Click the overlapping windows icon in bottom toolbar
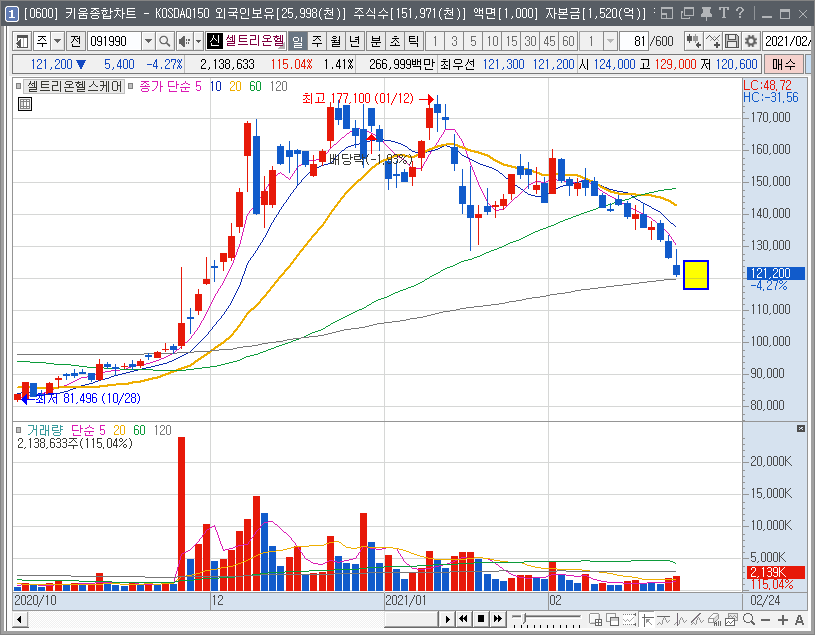This screenshot has height=635, width=815. [x=612, y=619]
